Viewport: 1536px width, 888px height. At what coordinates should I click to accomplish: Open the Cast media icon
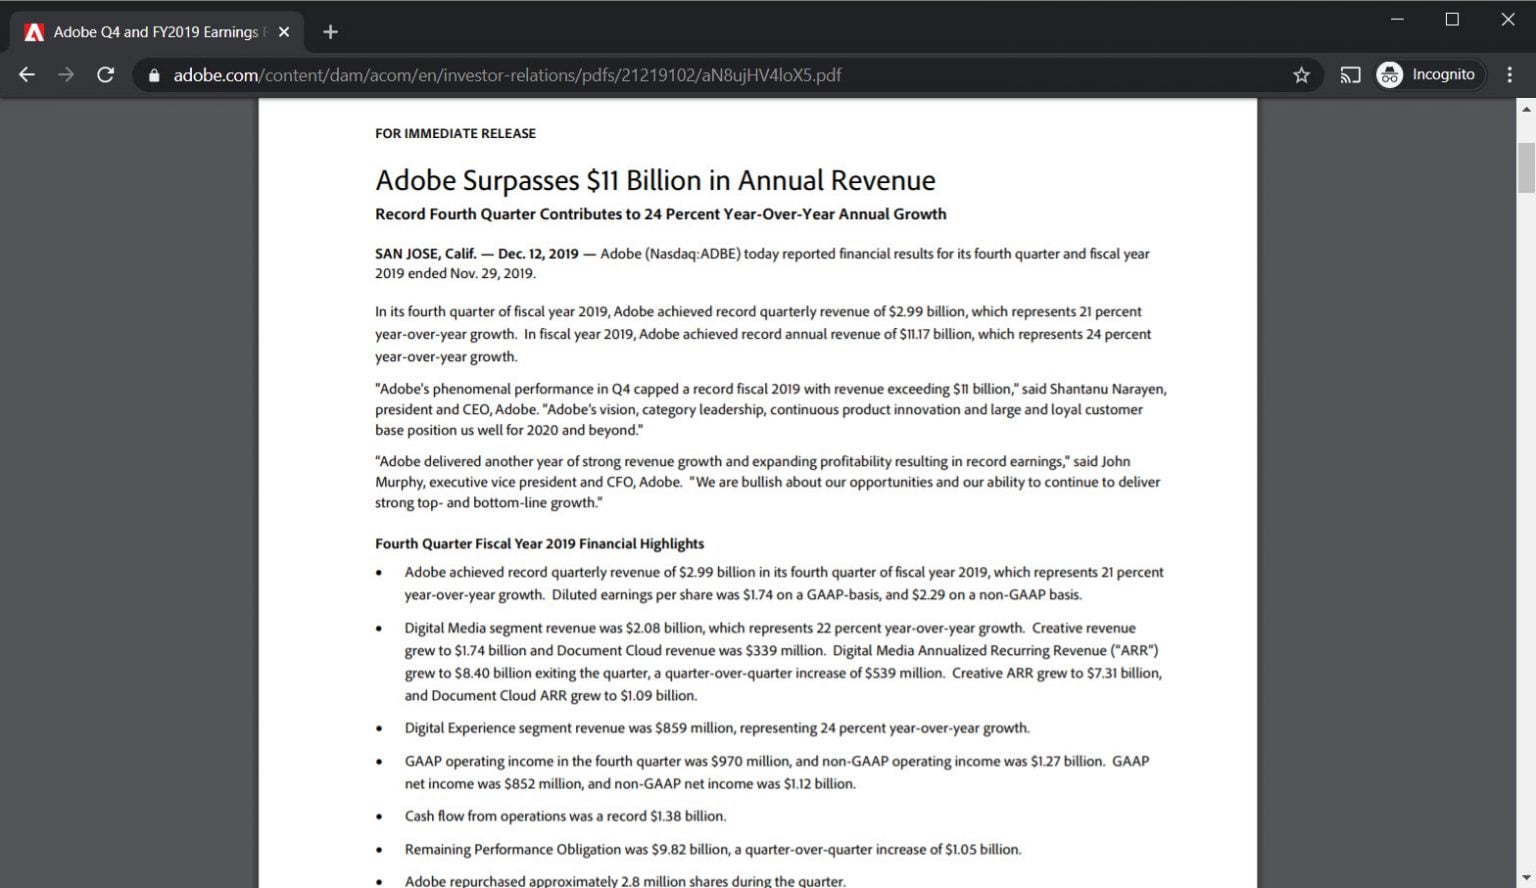pos(1350,75)
